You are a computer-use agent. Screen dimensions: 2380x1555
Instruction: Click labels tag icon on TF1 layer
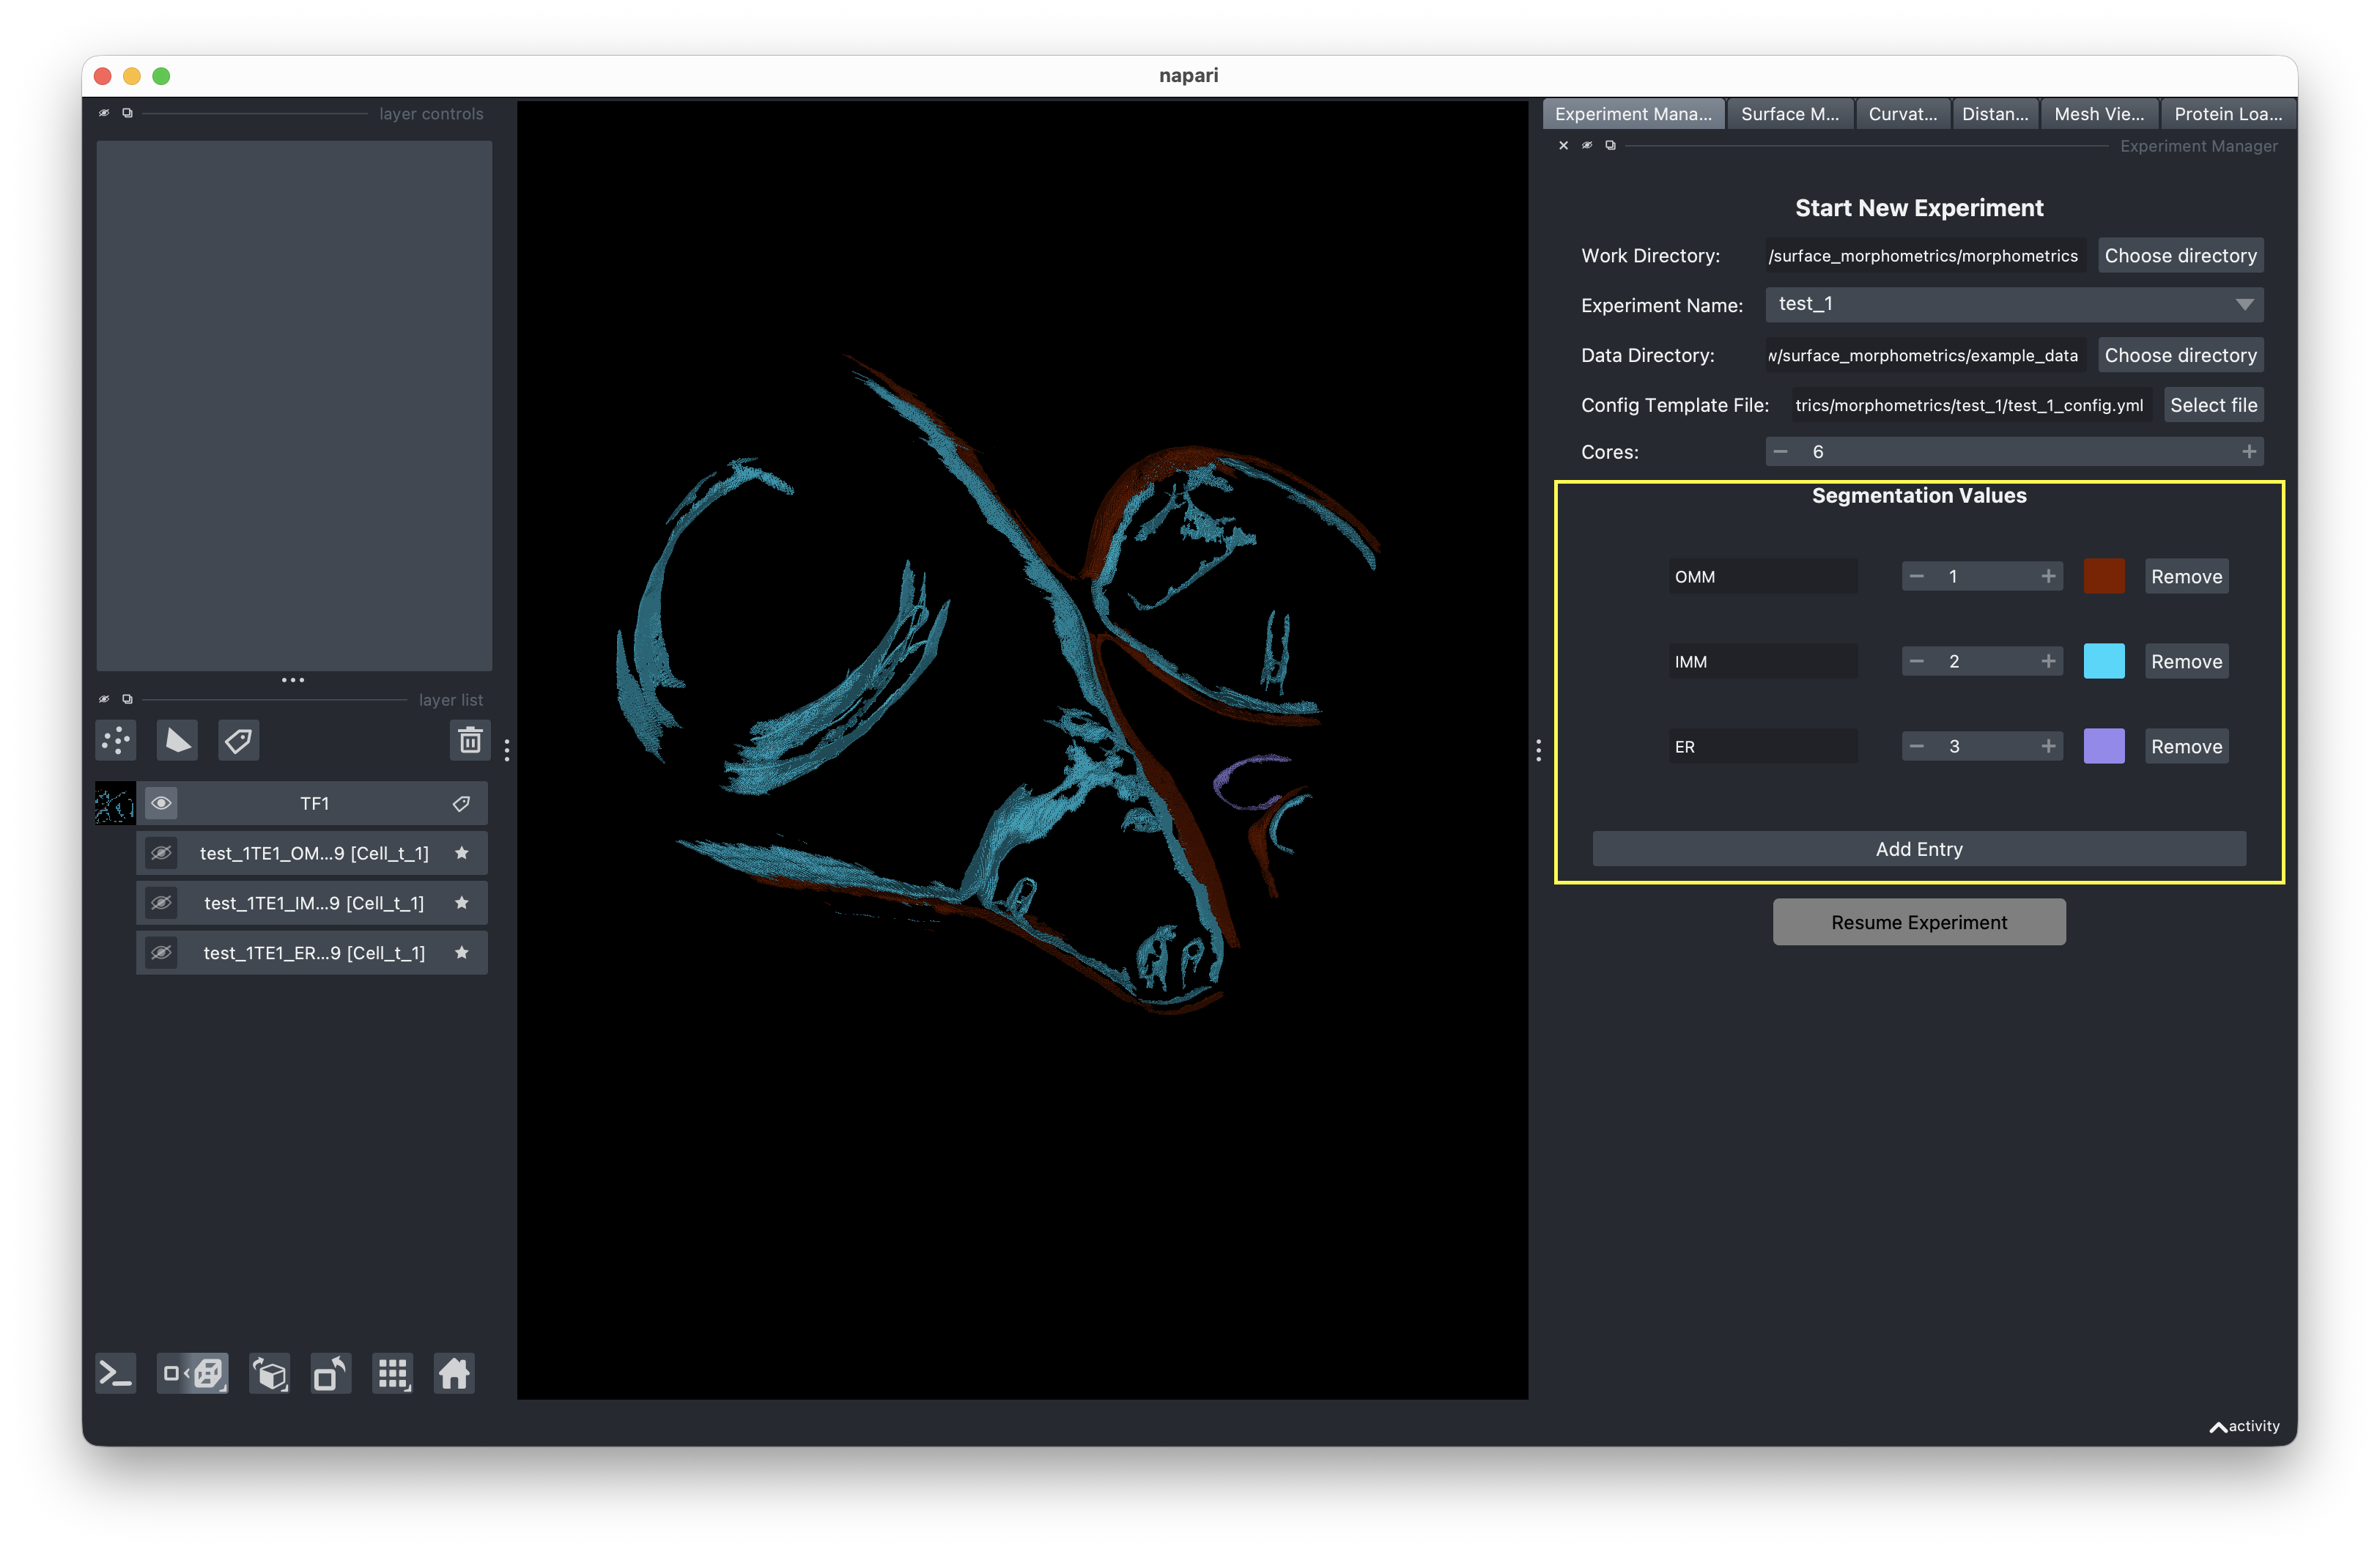(461, 804)
